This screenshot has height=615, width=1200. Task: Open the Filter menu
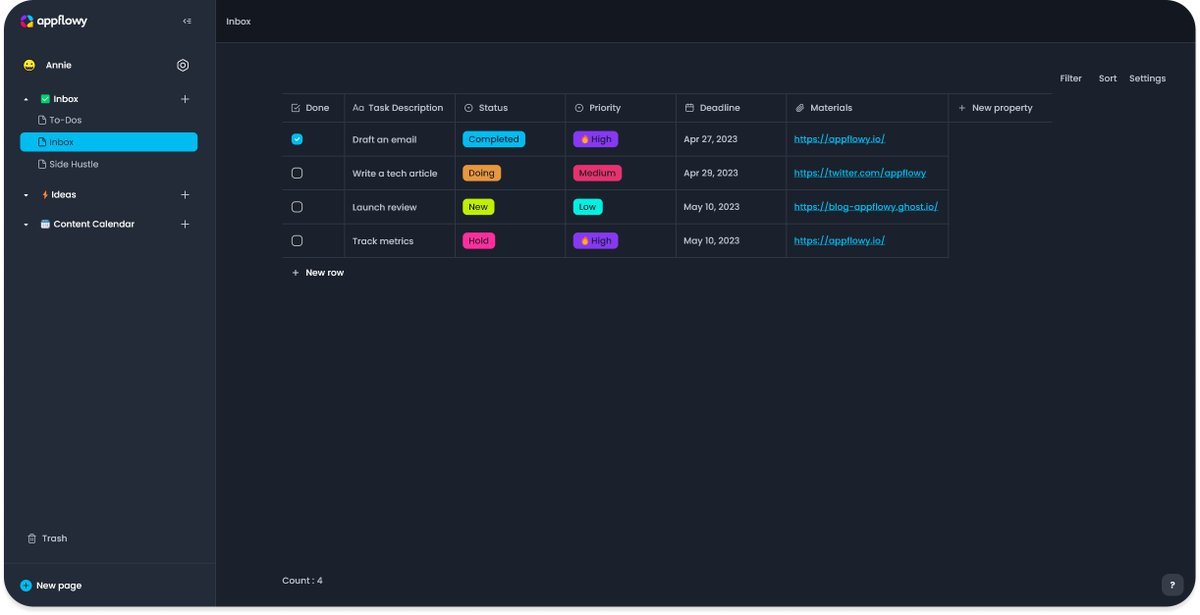[1070, 78]
